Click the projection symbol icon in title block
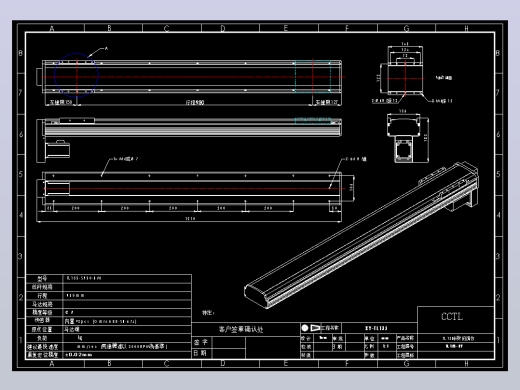Viewport: 520px width, 390px height. (x=311, y=328)
